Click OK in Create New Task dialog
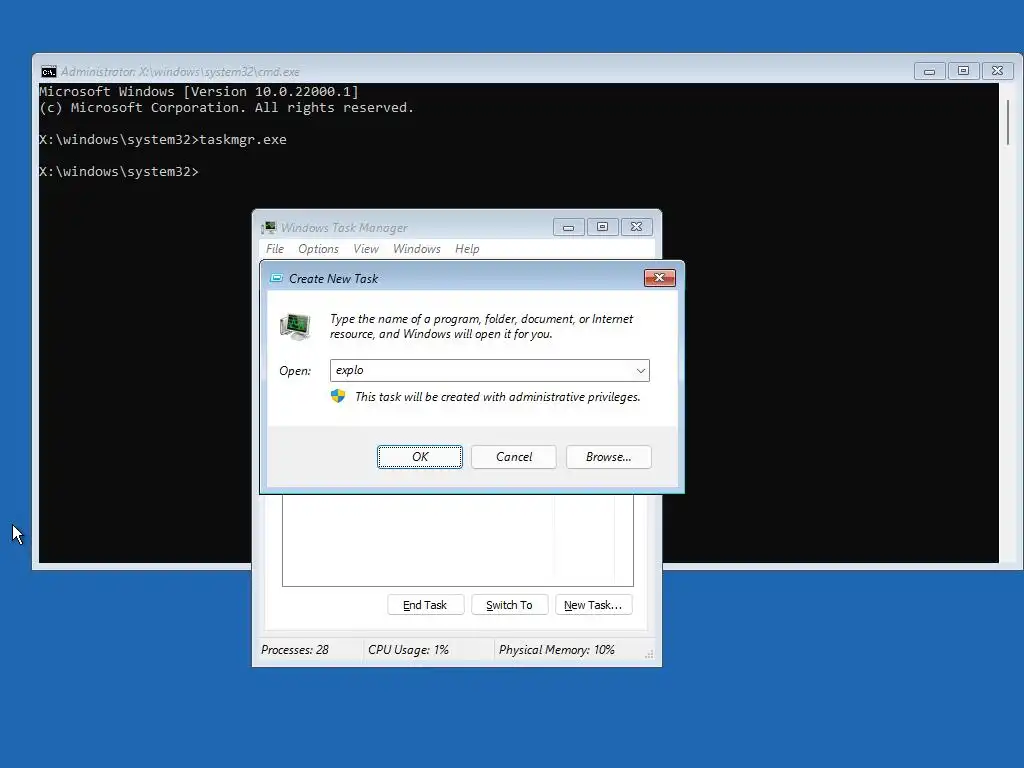The width and height of the screenshot is (1024, 768). [x=420, y=456]
